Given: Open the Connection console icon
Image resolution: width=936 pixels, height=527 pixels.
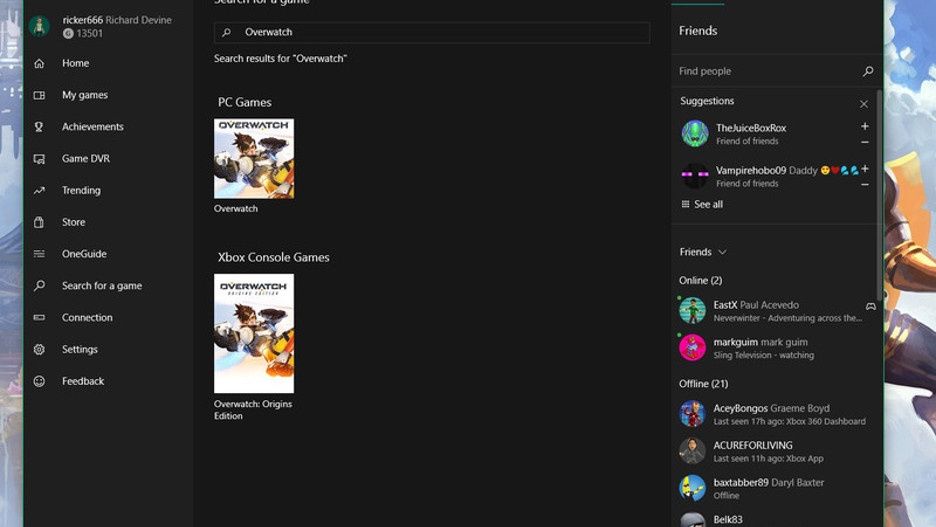Looking at the screenshot, I should coord(39,318).
